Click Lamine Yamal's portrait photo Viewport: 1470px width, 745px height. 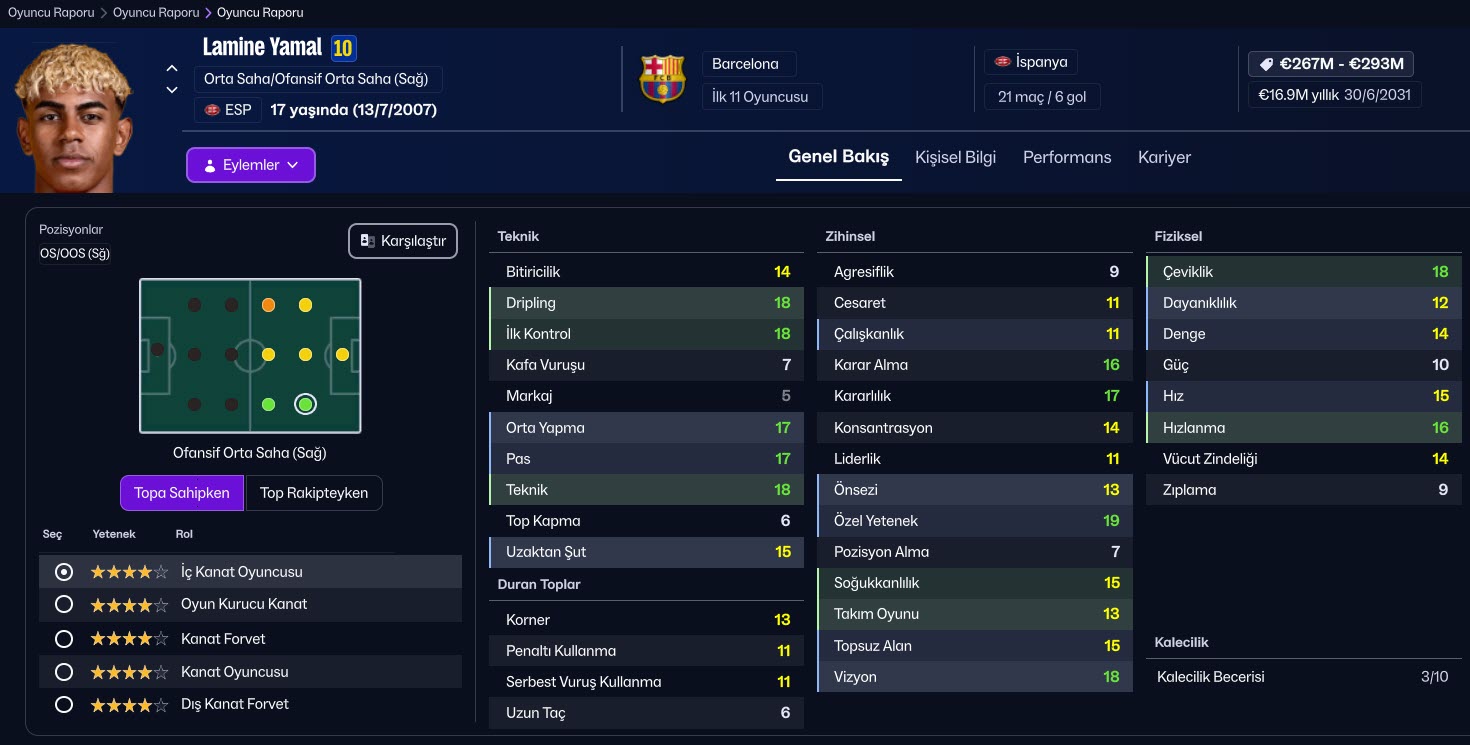(75, 120)
